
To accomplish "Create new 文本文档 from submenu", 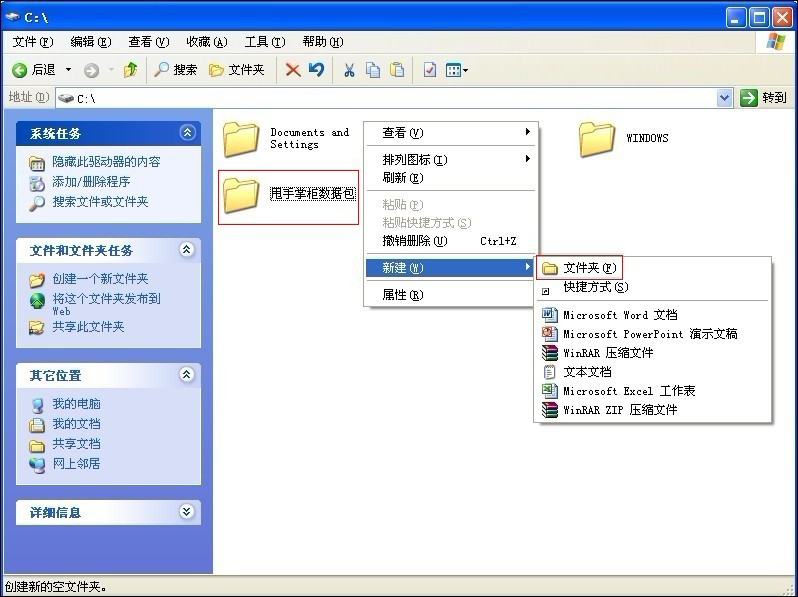I will click(653, 372).
